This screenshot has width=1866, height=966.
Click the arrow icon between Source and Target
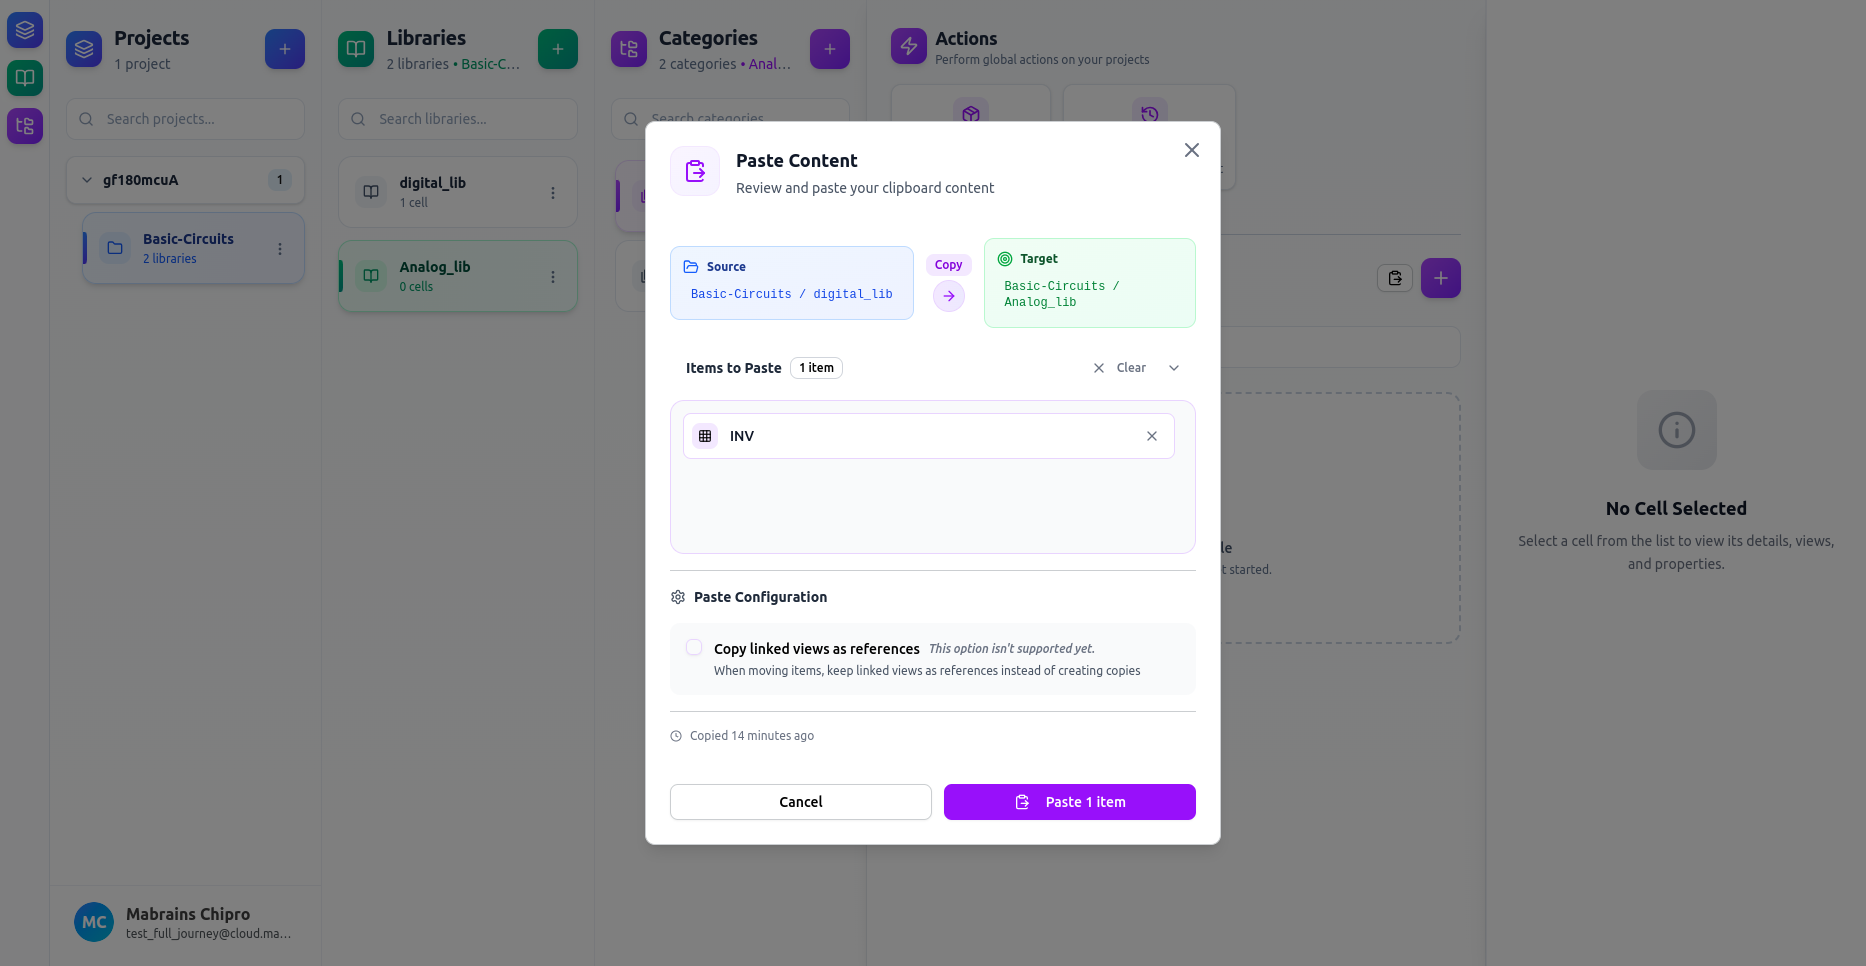tap(948, 295)
